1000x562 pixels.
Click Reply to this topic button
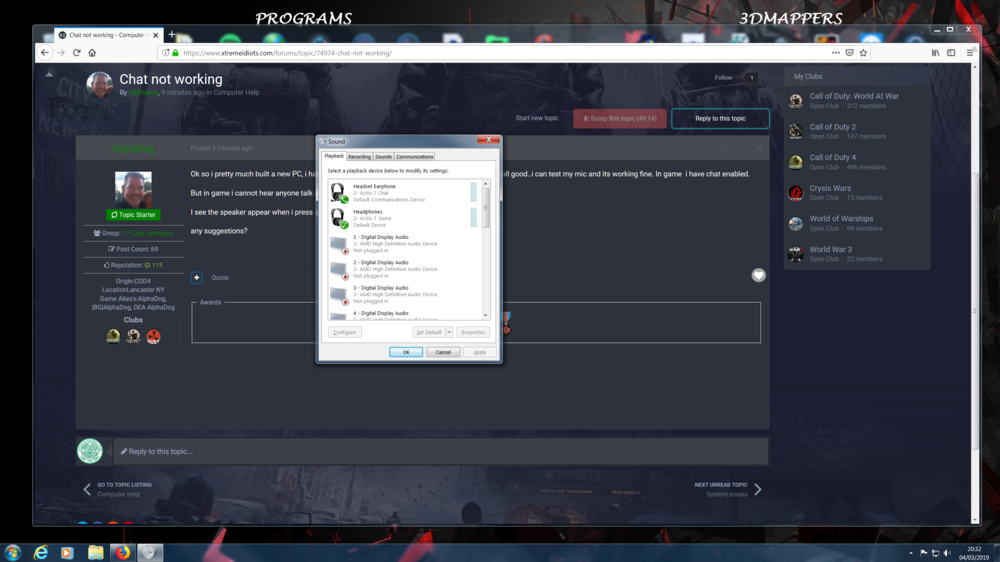click(720, 118)
